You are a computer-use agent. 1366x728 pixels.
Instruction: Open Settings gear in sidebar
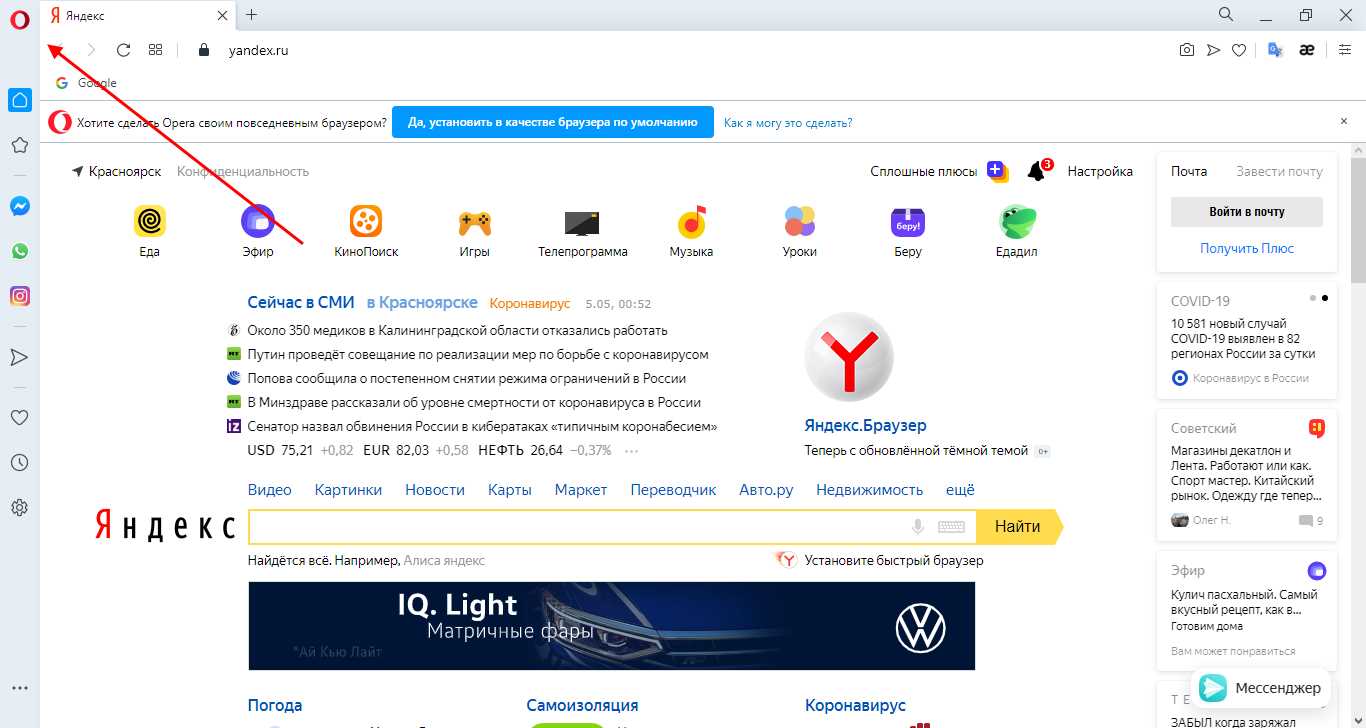19,507
